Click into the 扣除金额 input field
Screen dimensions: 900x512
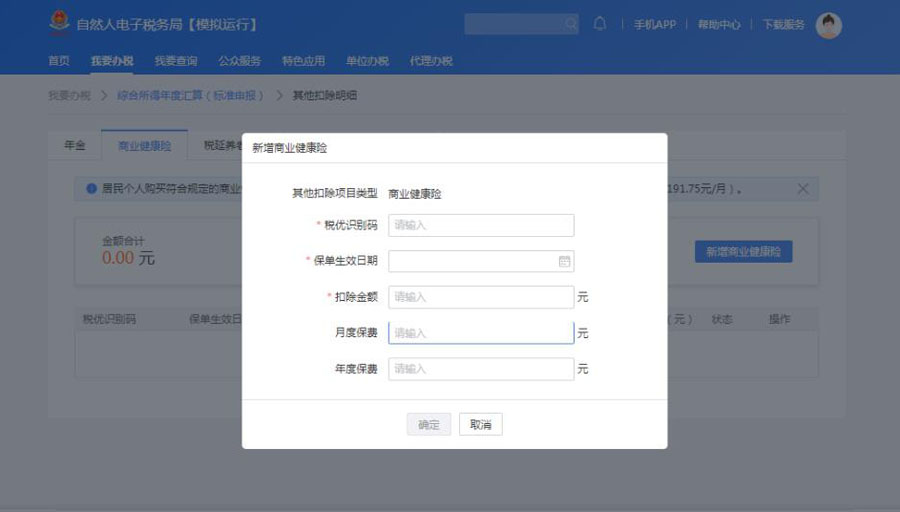tap(481, 297)
